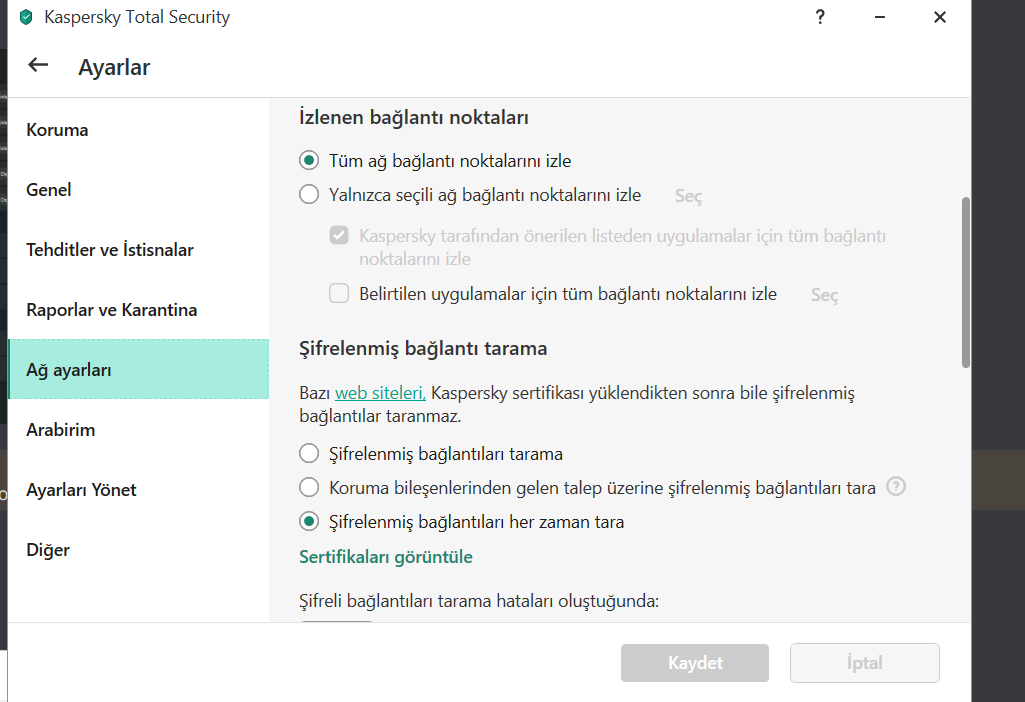Open the Koruma settings section

[x=139, y=130]
